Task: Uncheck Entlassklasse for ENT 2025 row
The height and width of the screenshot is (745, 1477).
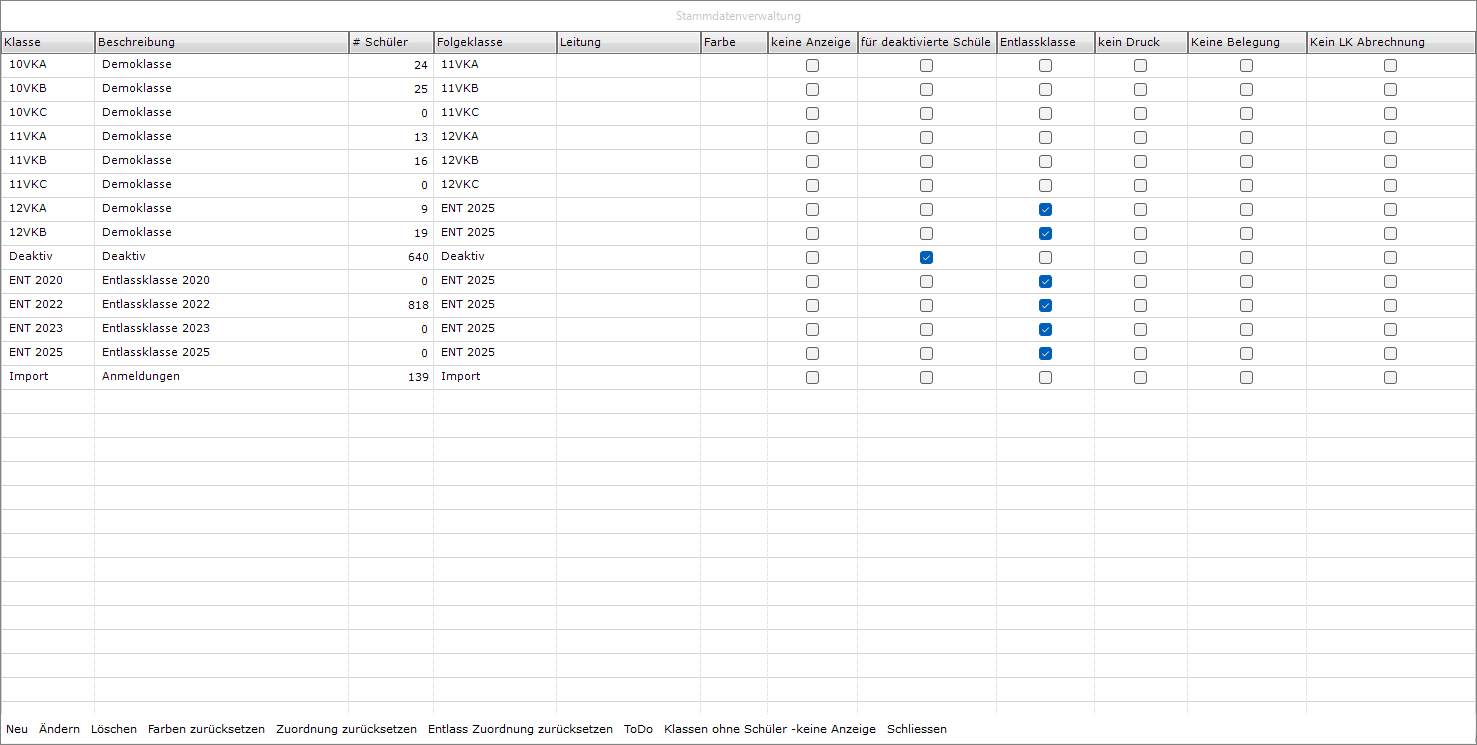Action: (1045, 353)
